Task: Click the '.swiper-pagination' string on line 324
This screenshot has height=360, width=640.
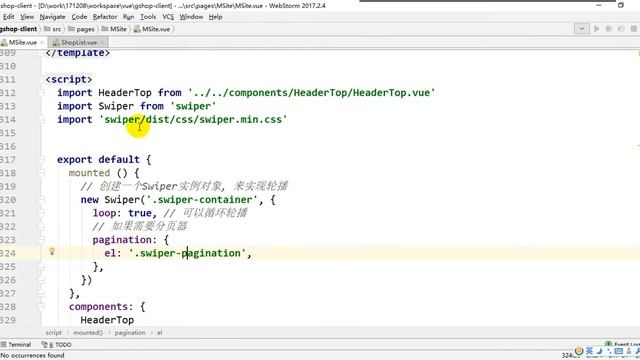Action: tap(187, 253)
